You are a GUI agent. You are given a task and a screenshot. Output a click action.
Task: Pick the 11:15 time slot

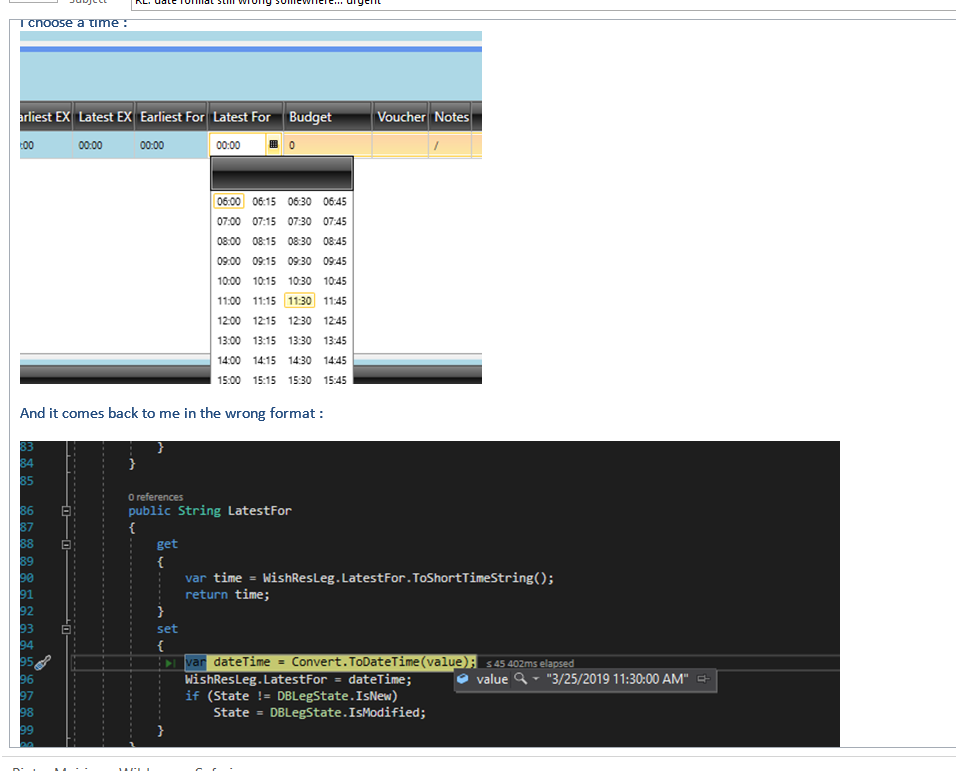264,300
